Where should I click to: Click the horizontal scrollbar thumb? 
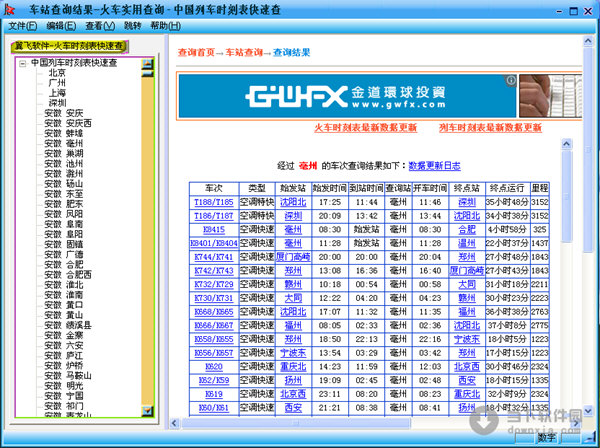point(296,423)
